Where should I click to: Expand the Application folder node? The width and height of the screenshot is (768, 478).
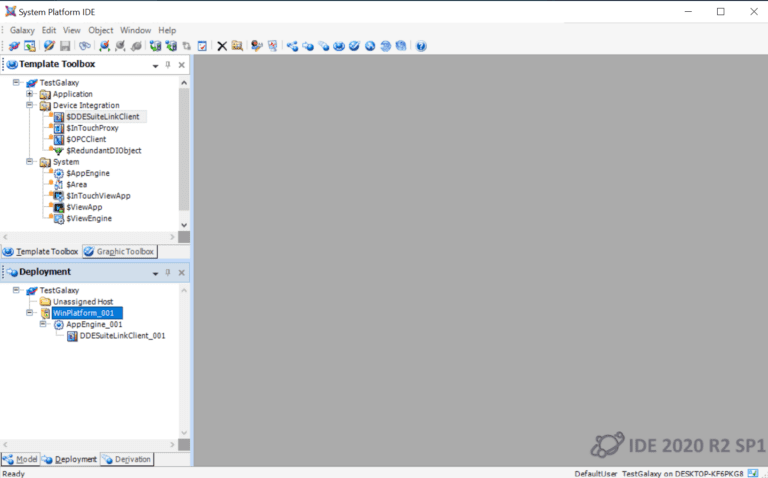point(29,94)
